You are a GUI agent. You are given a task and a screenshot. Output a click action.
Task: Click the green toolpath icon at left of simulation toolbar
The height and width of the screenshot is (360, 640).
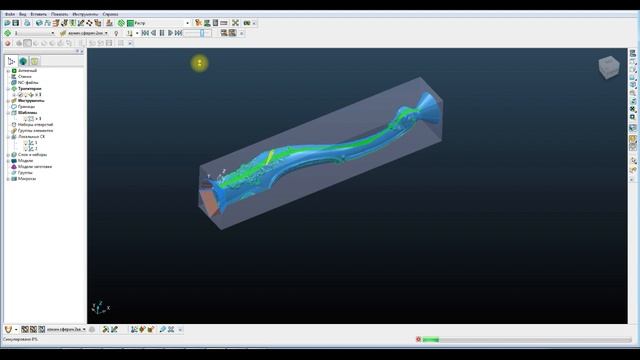pos(7,33)
